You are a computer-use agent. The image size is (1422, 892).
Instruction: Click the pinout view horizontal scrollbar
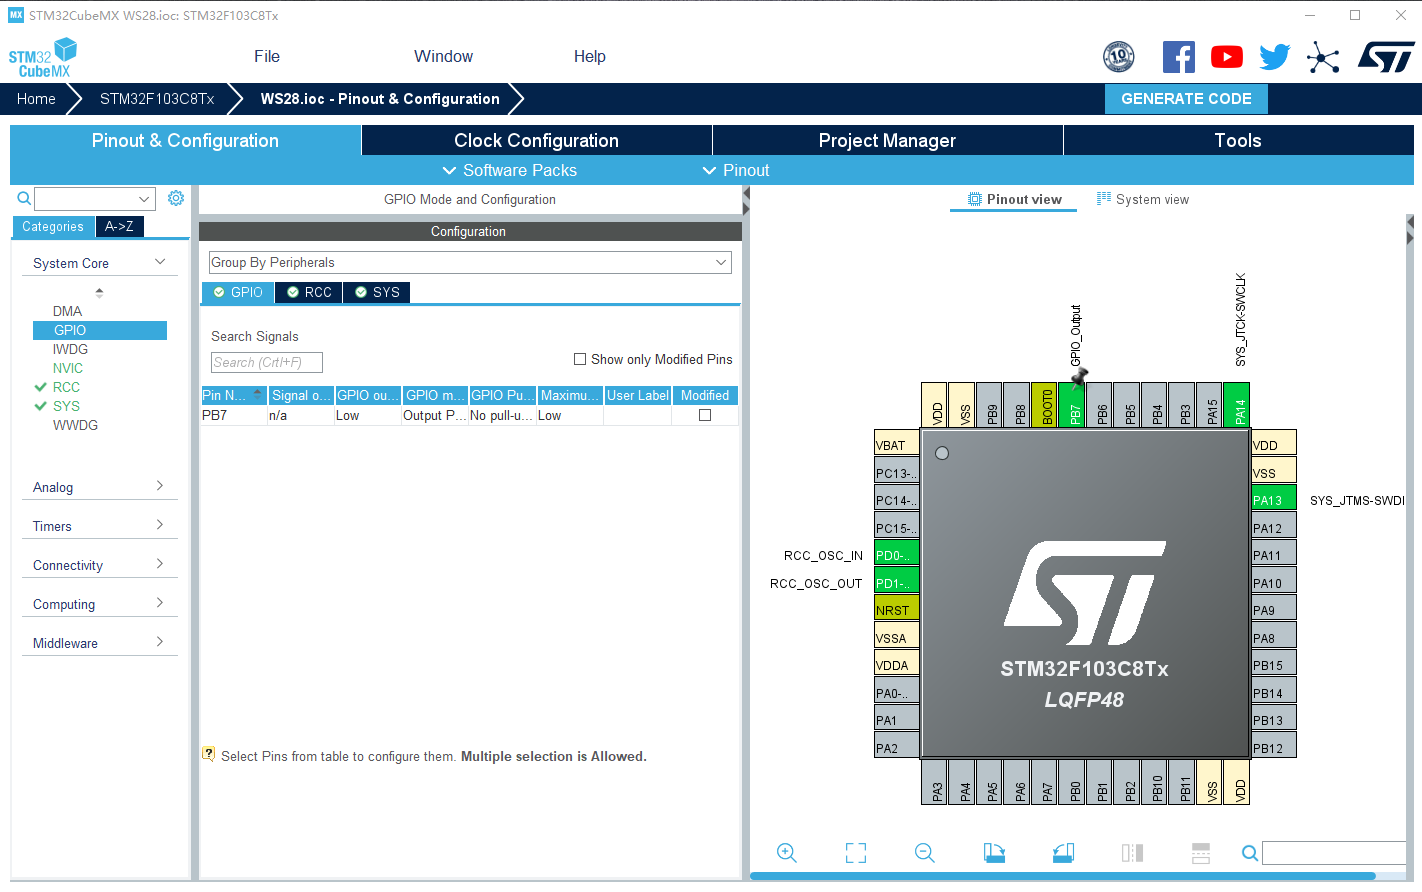pos(1063,876)
